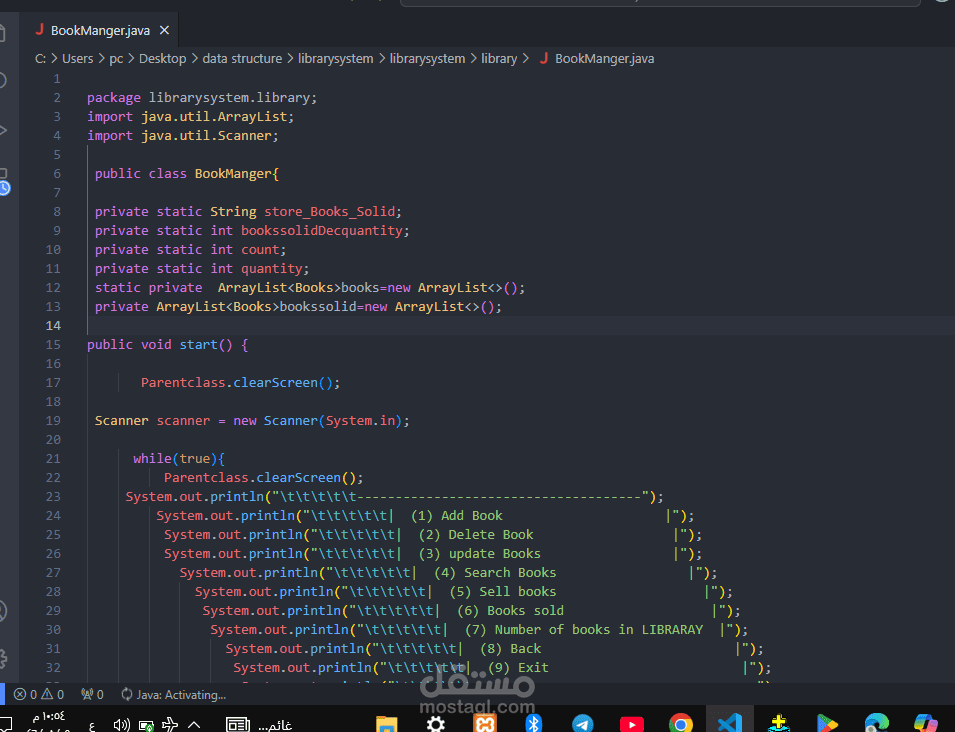Open YouTube from the taskbar
955x732 pixels.
point(632,724)
